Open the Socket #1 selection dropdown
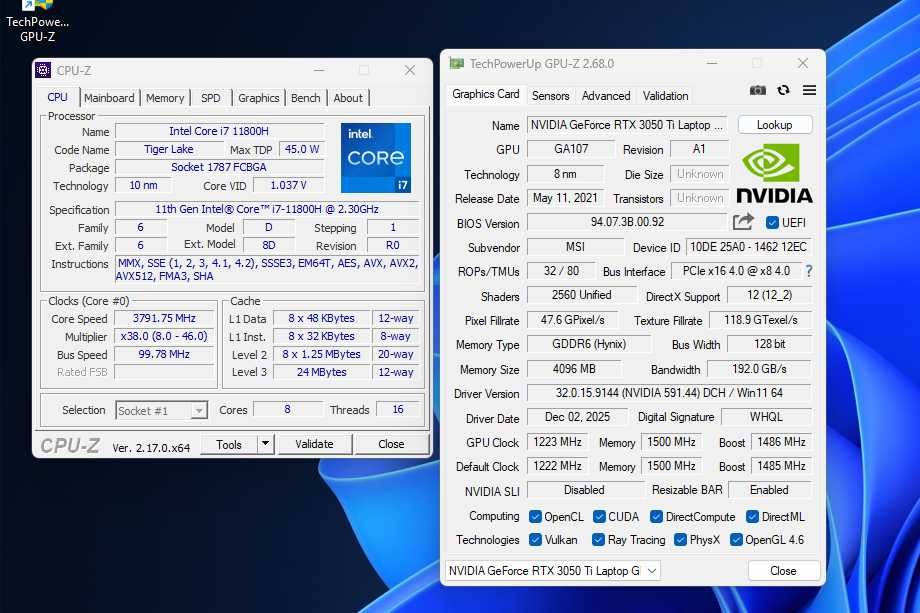Viewport: 920px width, 613px height. tap(161, 410)
